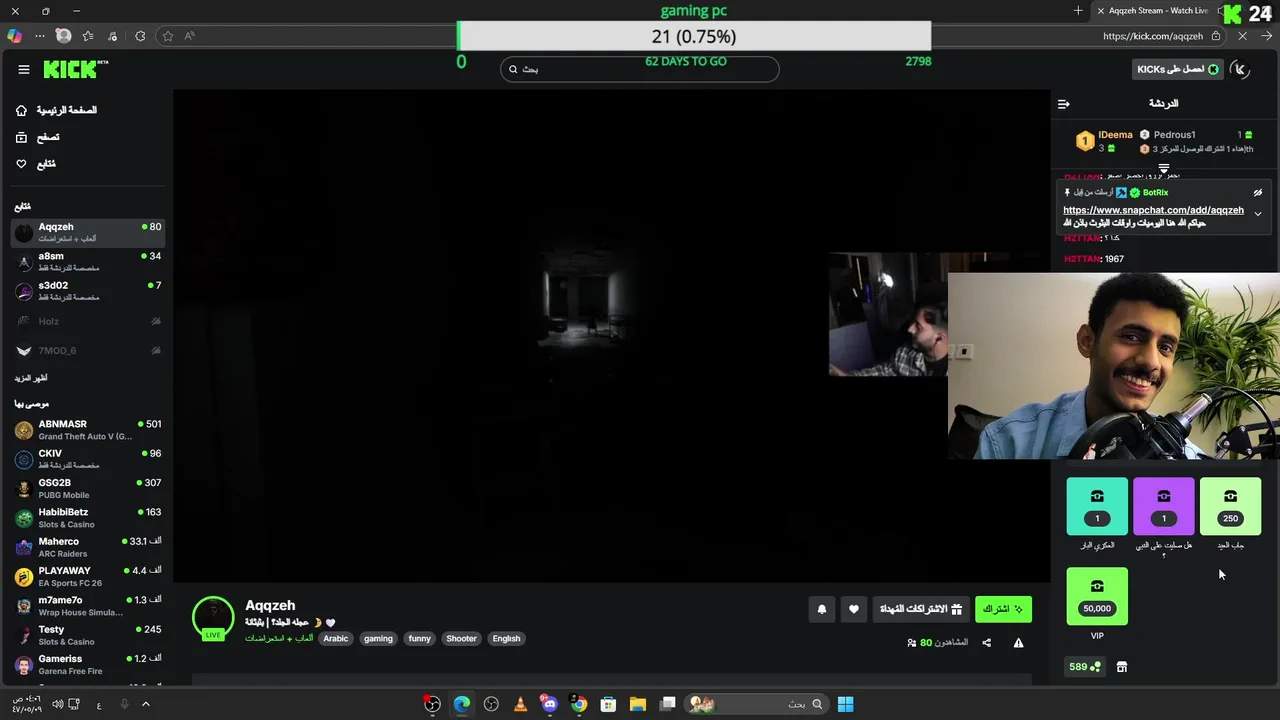Select the teal 1-point channel reward

click(1097, 506)
